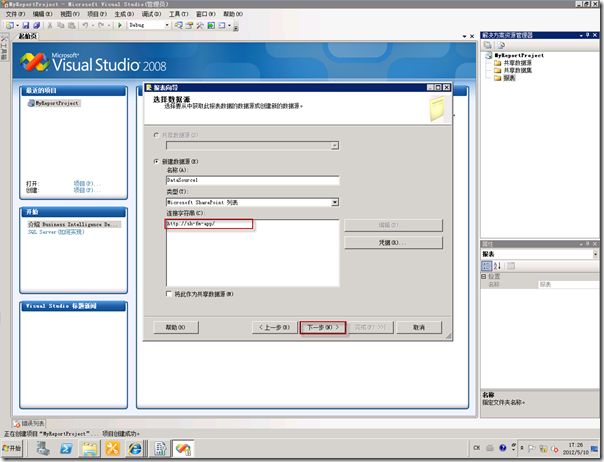Click the 取消 (Cancel) wizard button
Image resolution: width=604 pixels, height=462 pixels.
point(419,328)
